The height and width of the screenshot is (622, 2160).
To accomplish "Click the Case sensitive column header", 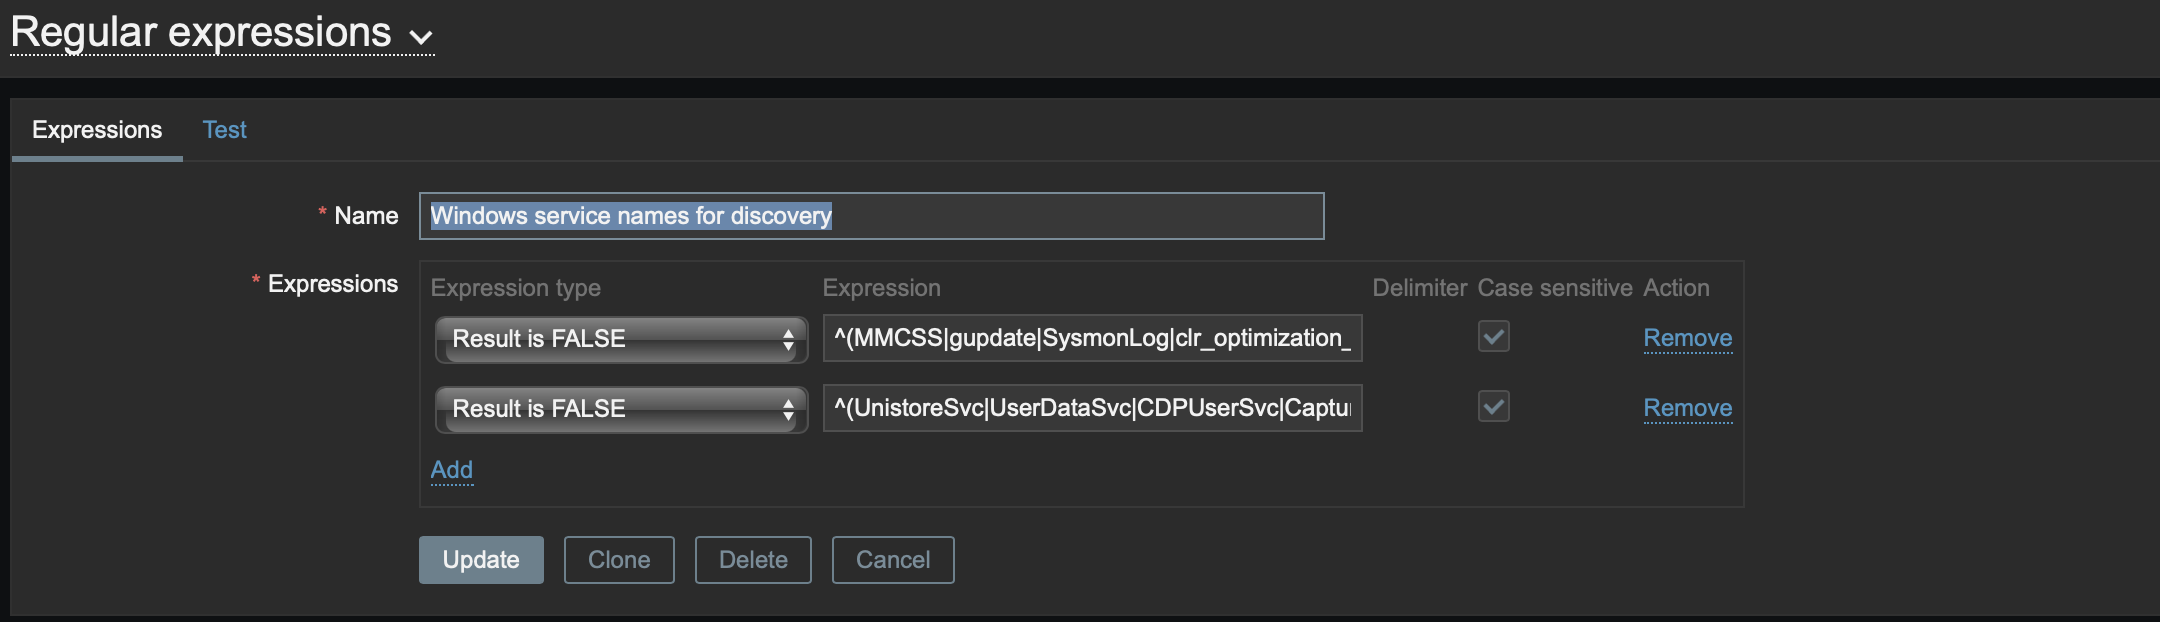I will click(x=1554, y=288).
